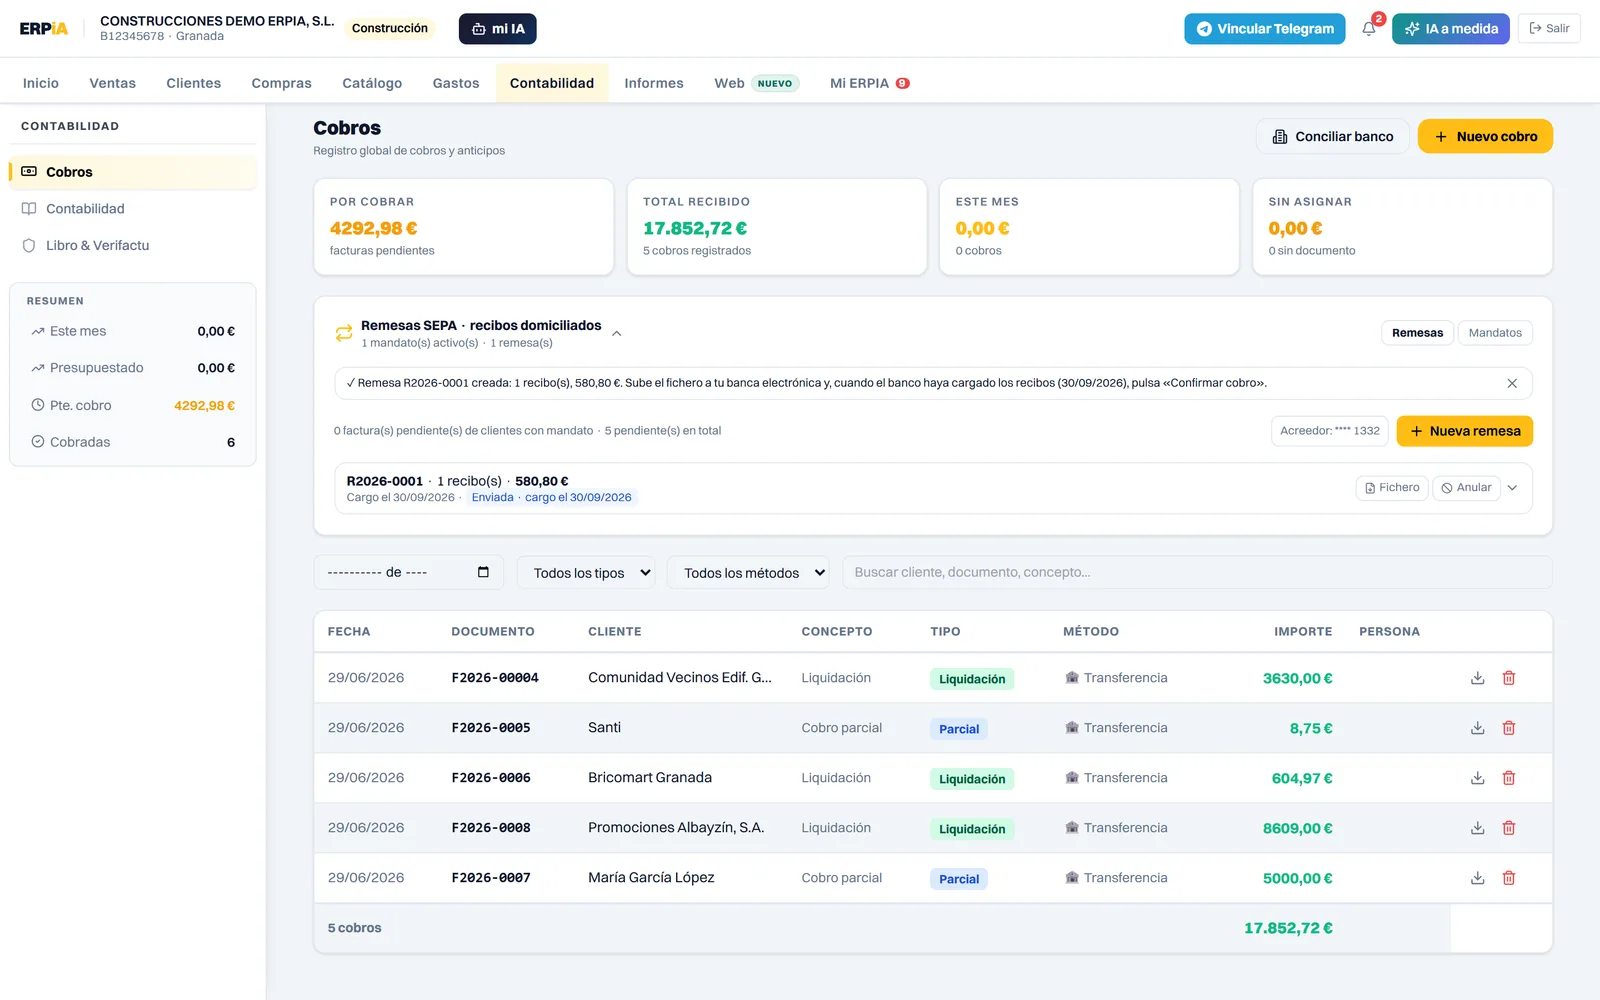The height and width of the screenshot is (1000, 1600).
Task: Click the IA a medida button
Action: (1451, 29)
